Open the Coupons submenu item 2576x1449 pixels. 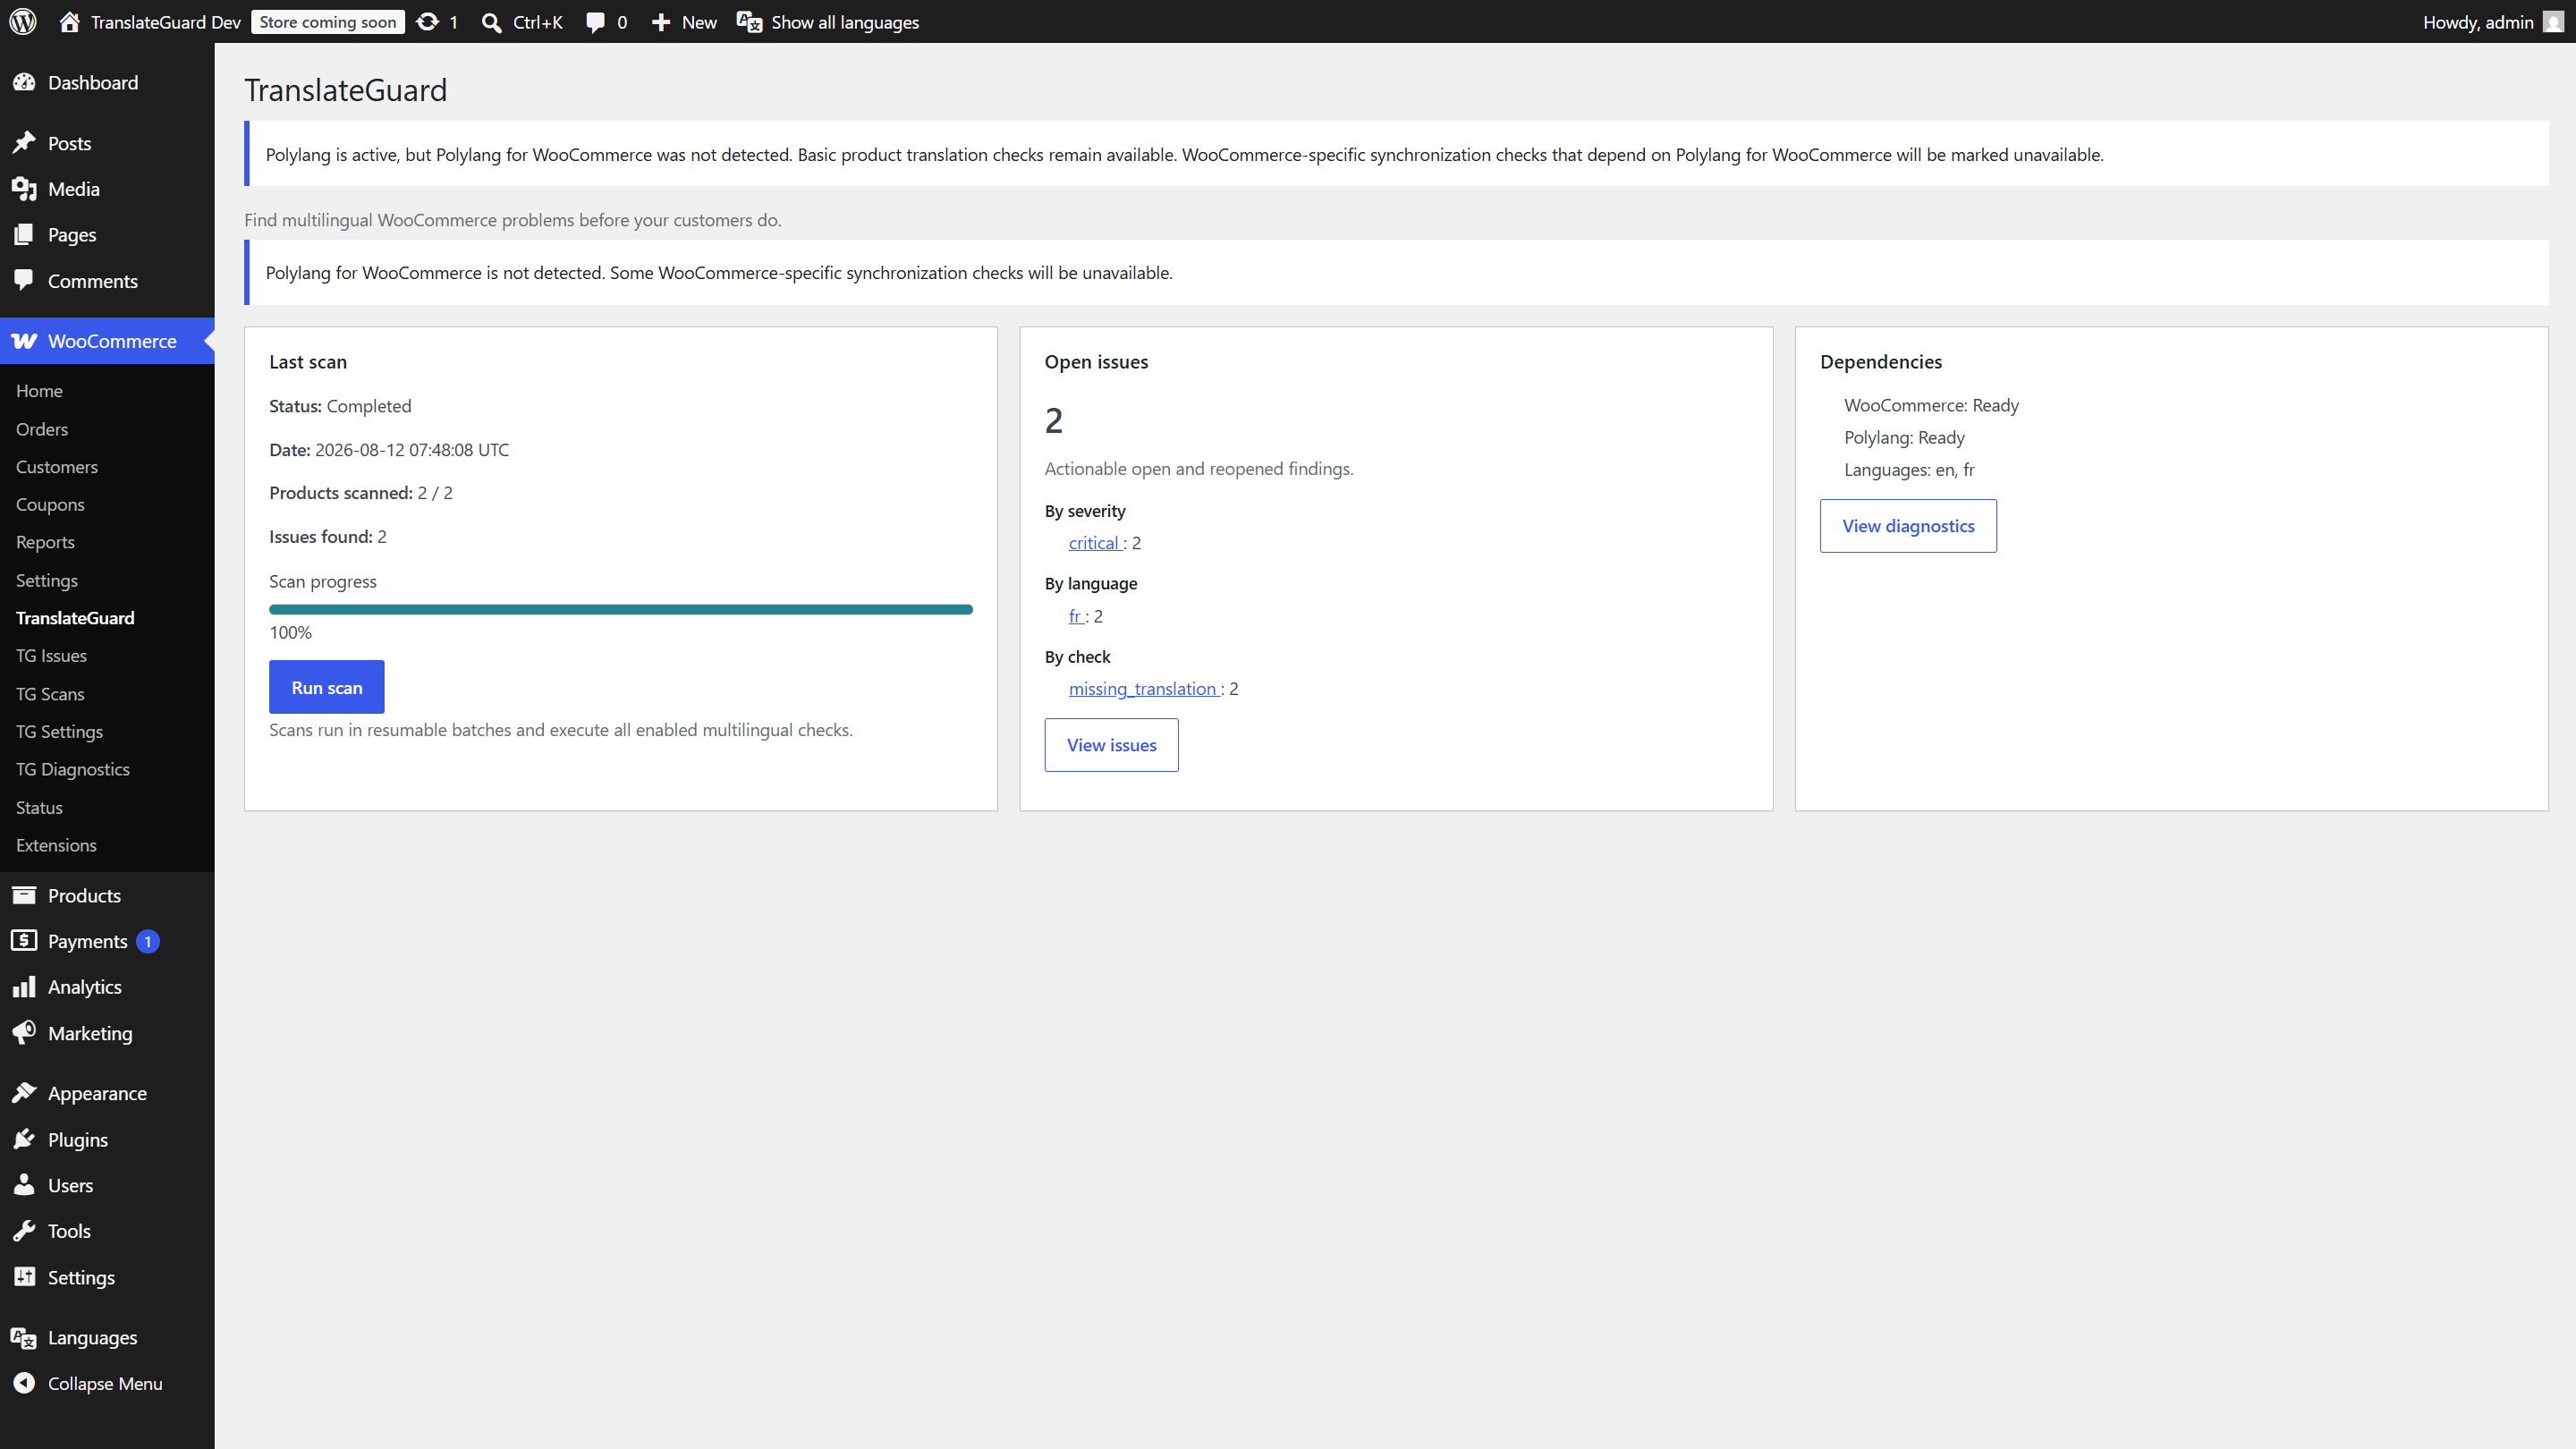click(x=50, y=505)
